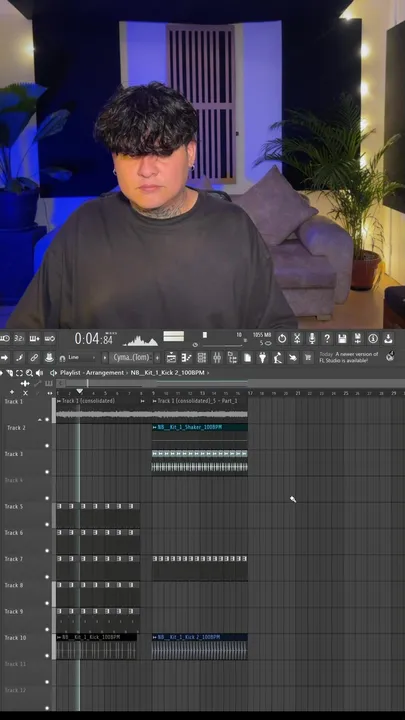The image size is (405, 720).
Task: Open the mixer from the toolbar
Action: click(x=217, y=357)
